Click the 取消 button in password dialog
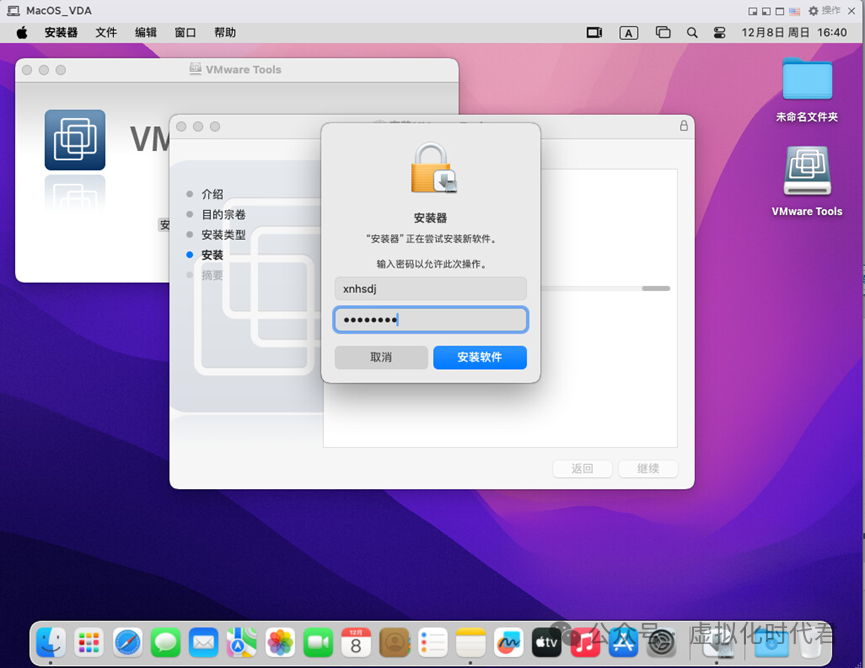This screenshot has width=865, height=668. click(381, 357)
